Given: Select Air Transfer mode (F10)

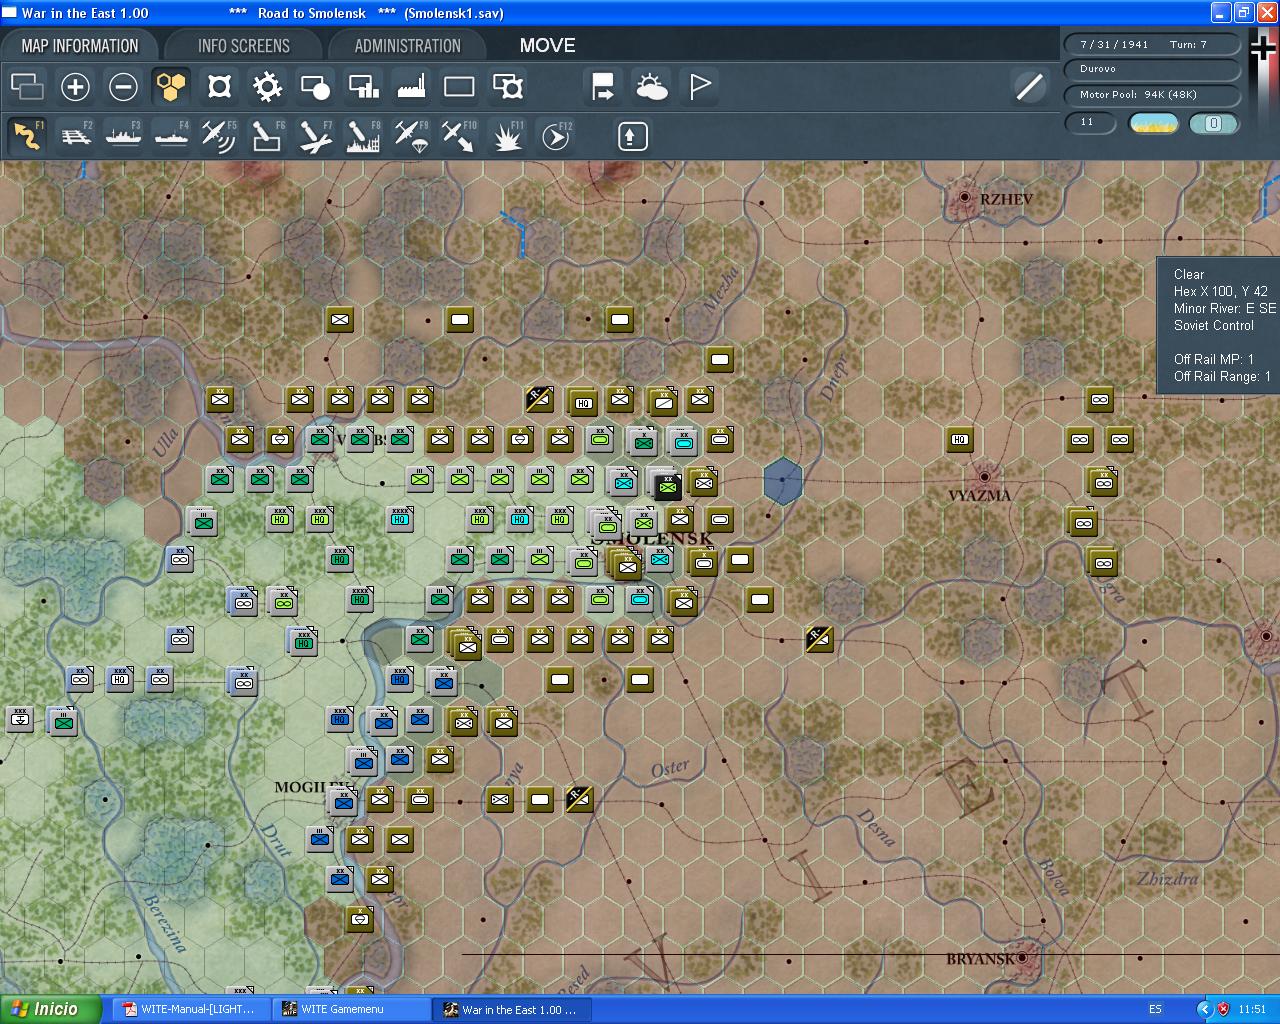Looking at the screenshot, I should tap(459, 136).
